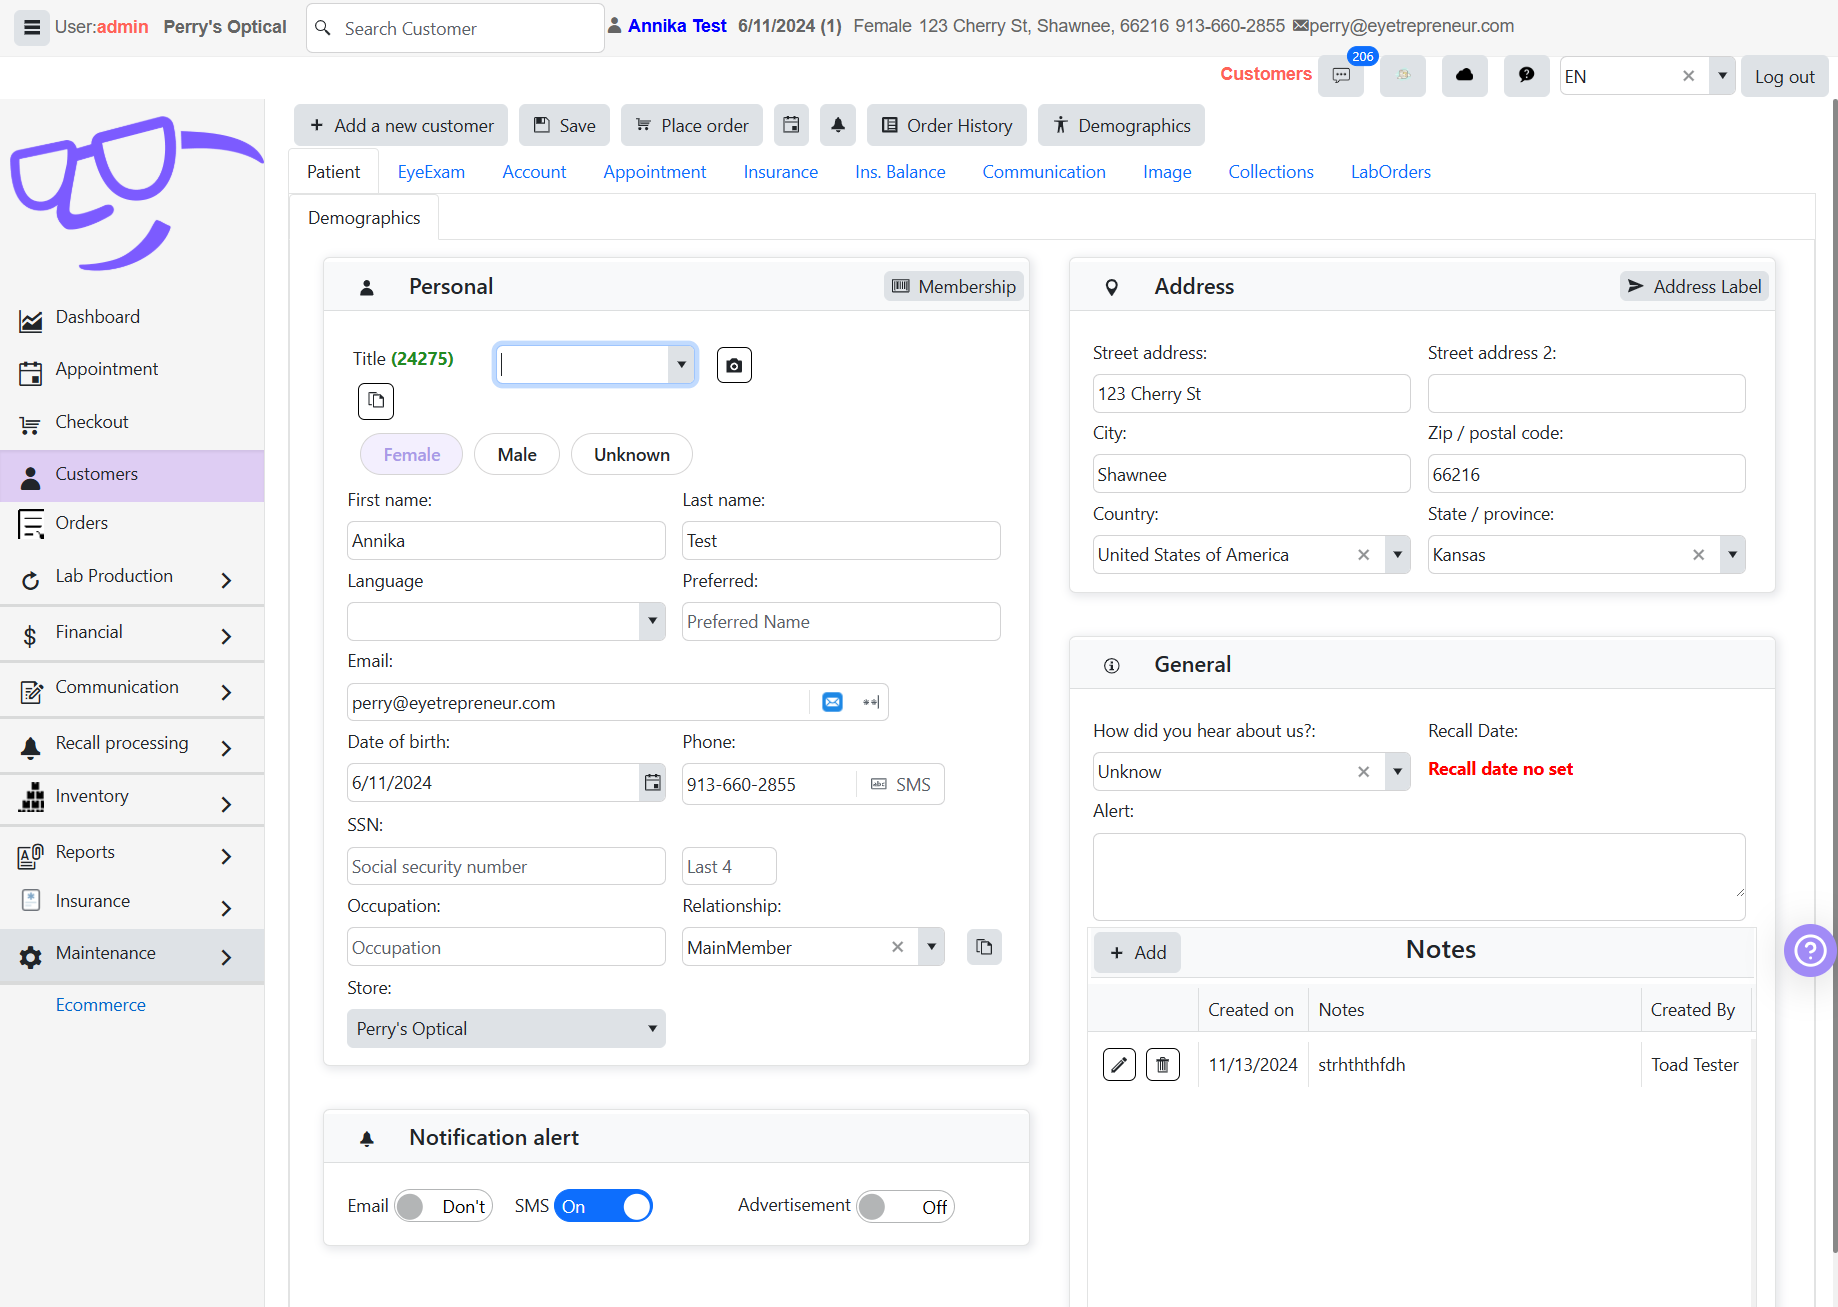Open the purple help question mark button

1810,951
